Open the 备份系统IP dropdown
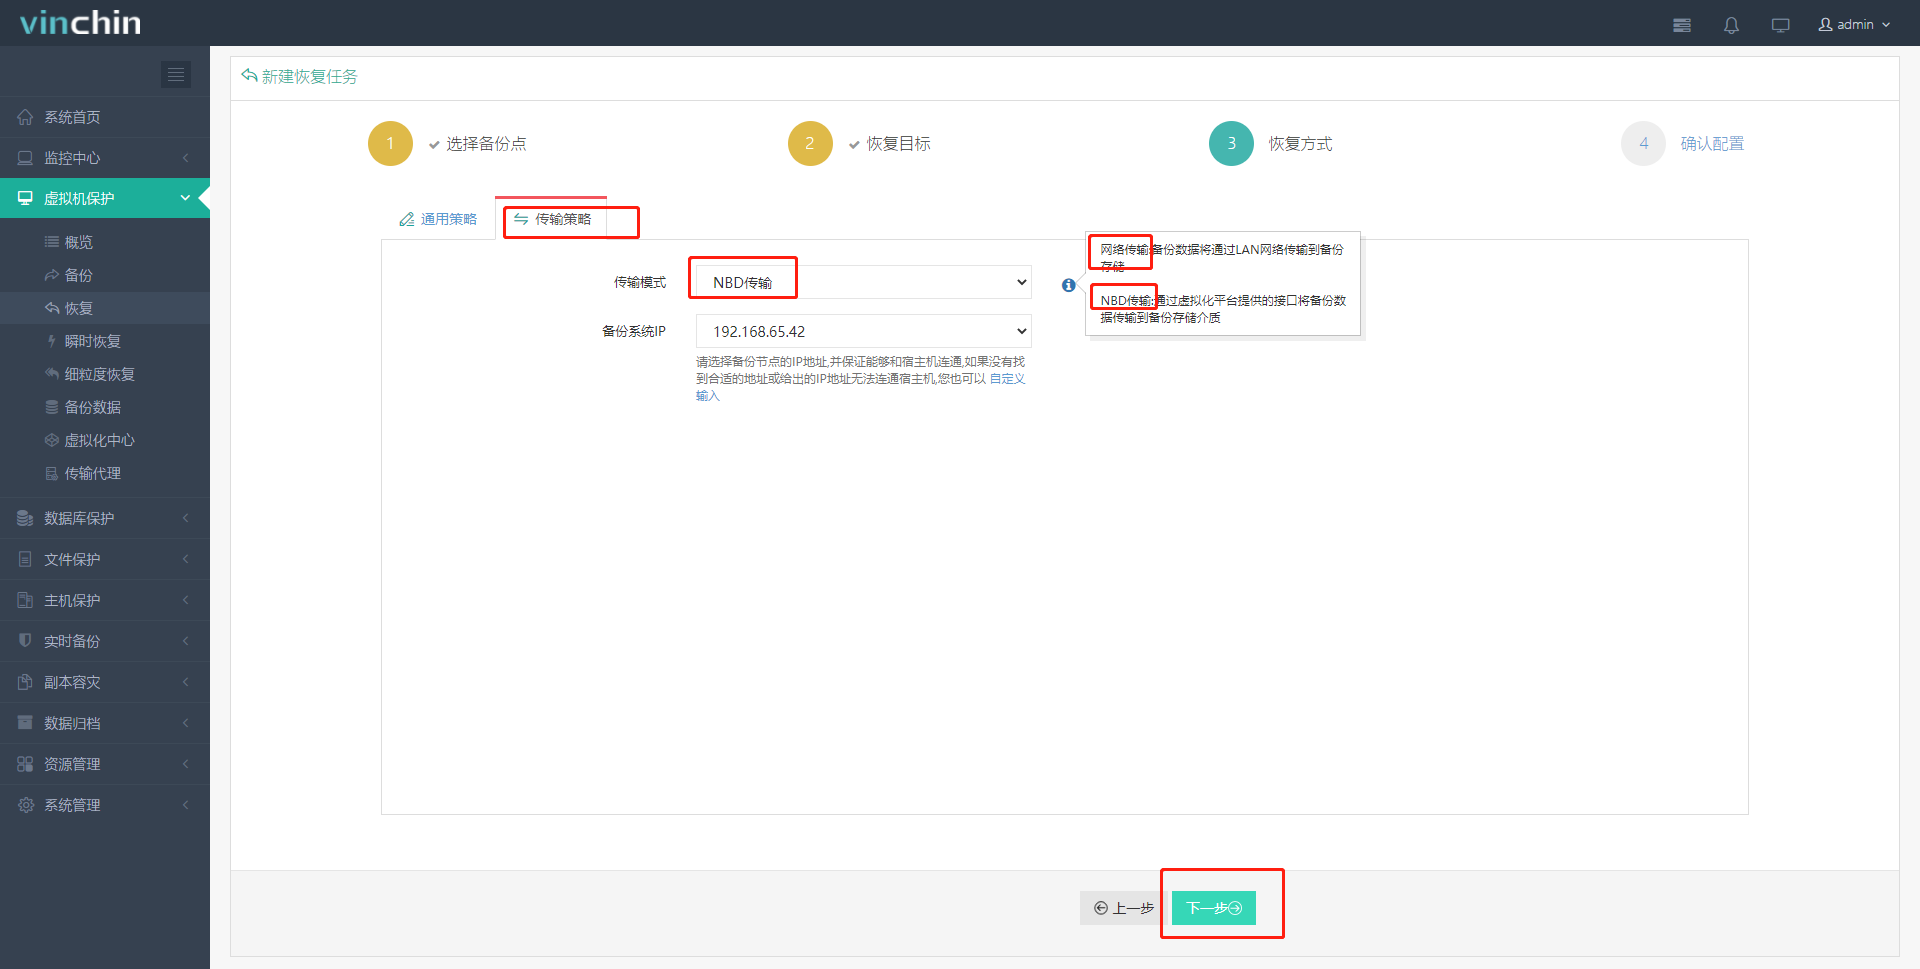This screenshot has width=1920, height=969. click(864, 331)
